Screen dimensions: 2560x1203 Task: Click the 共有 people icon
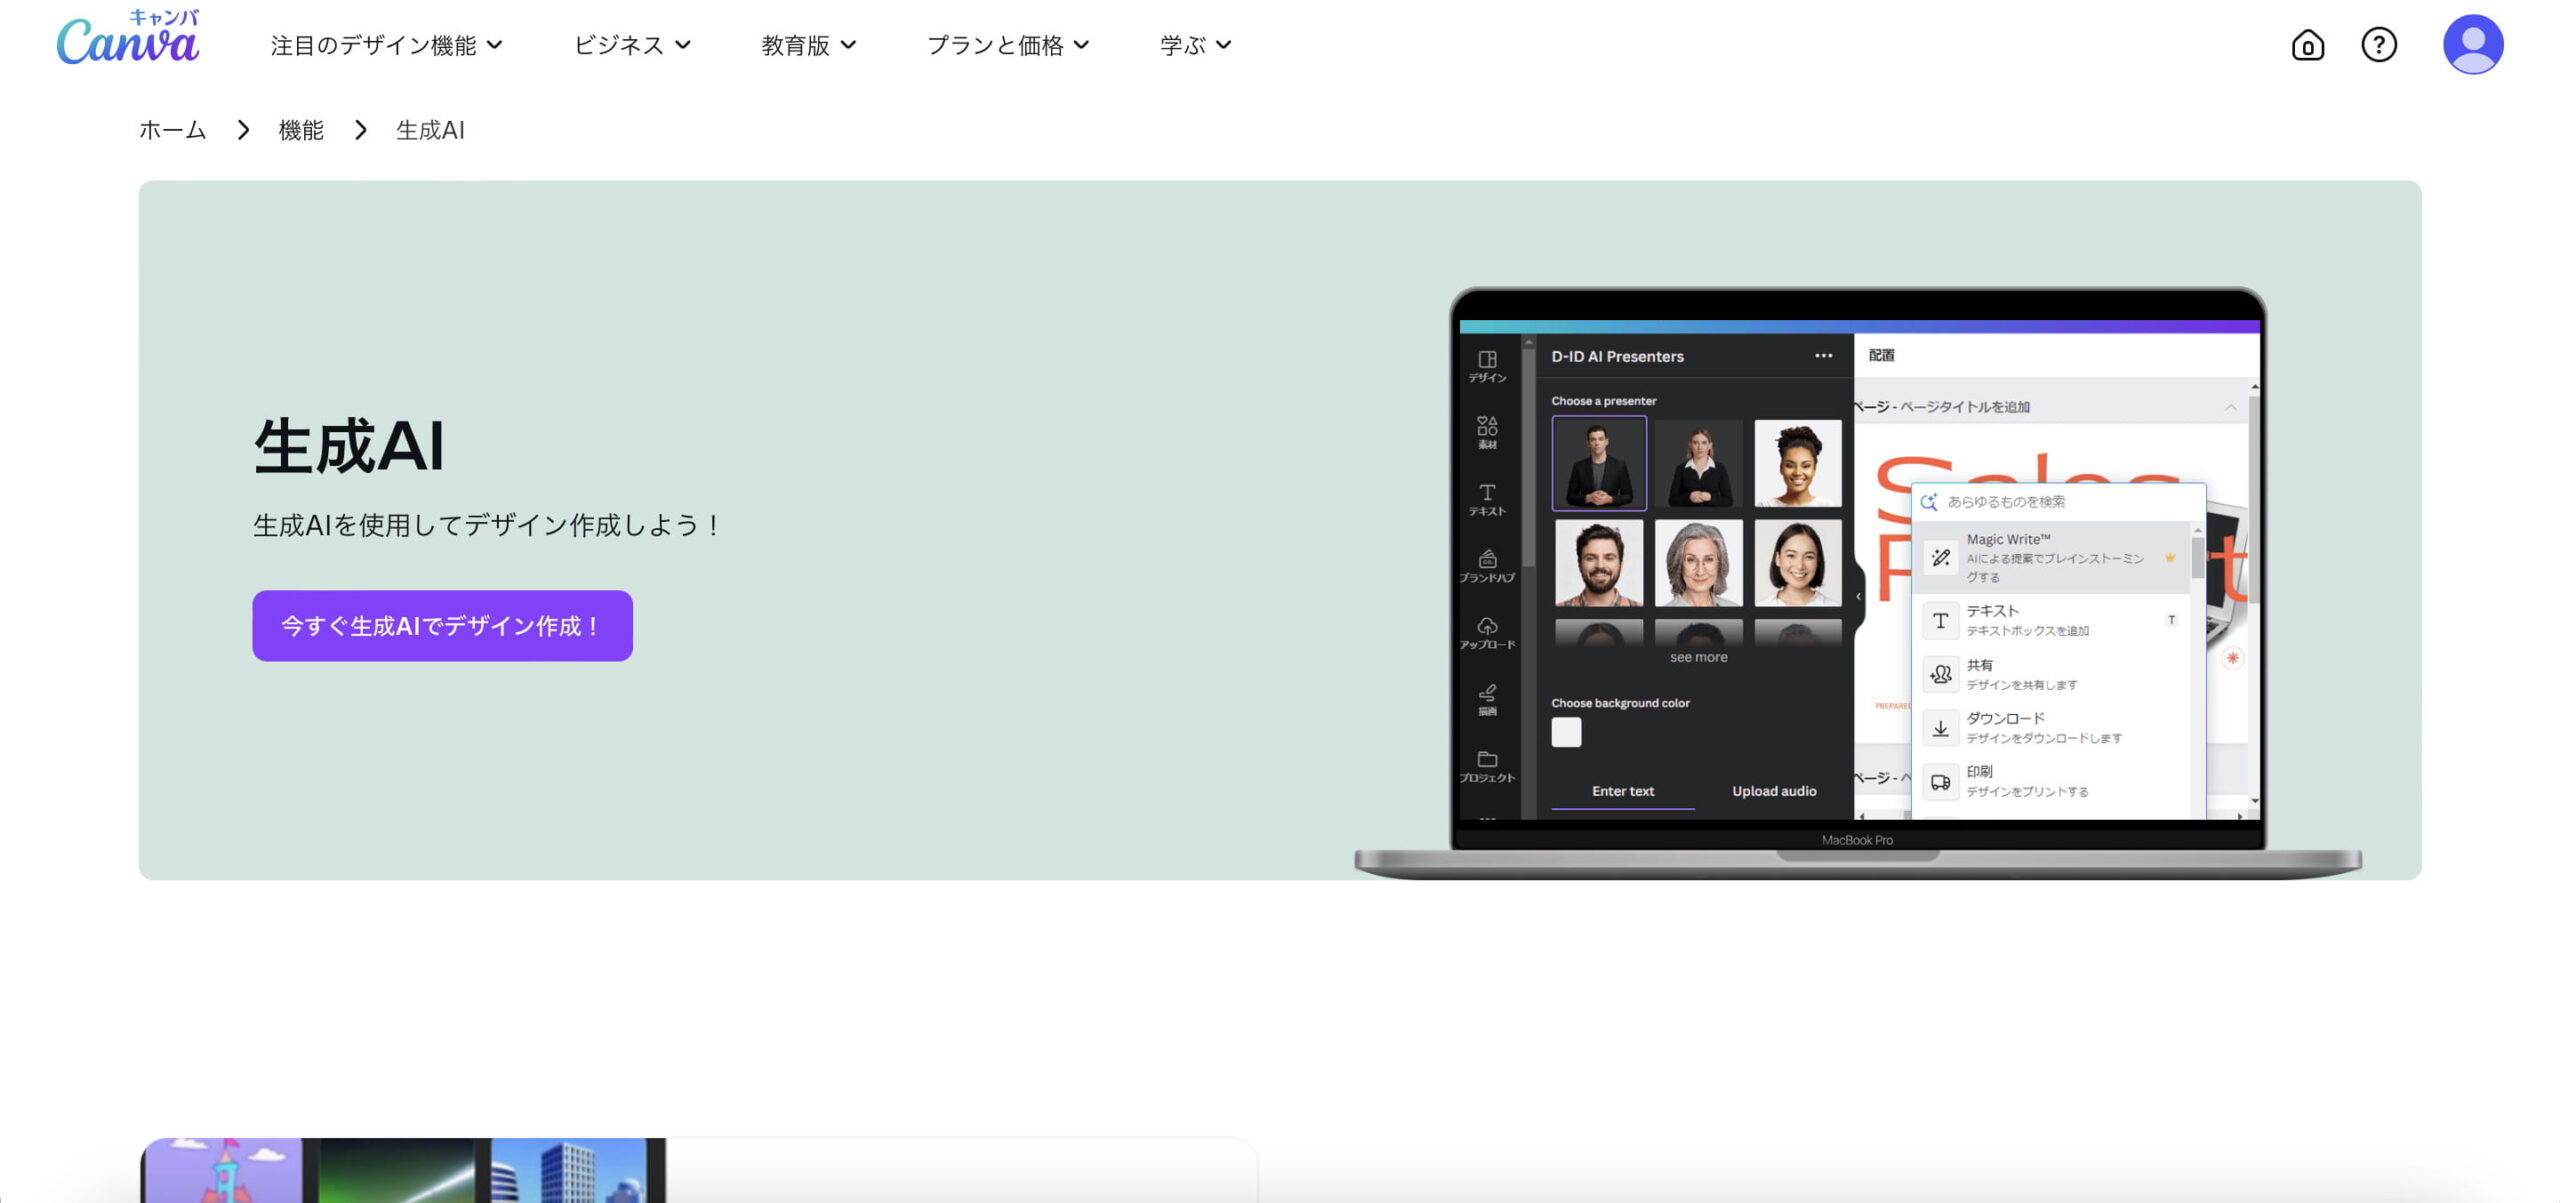click(1940, 674)
